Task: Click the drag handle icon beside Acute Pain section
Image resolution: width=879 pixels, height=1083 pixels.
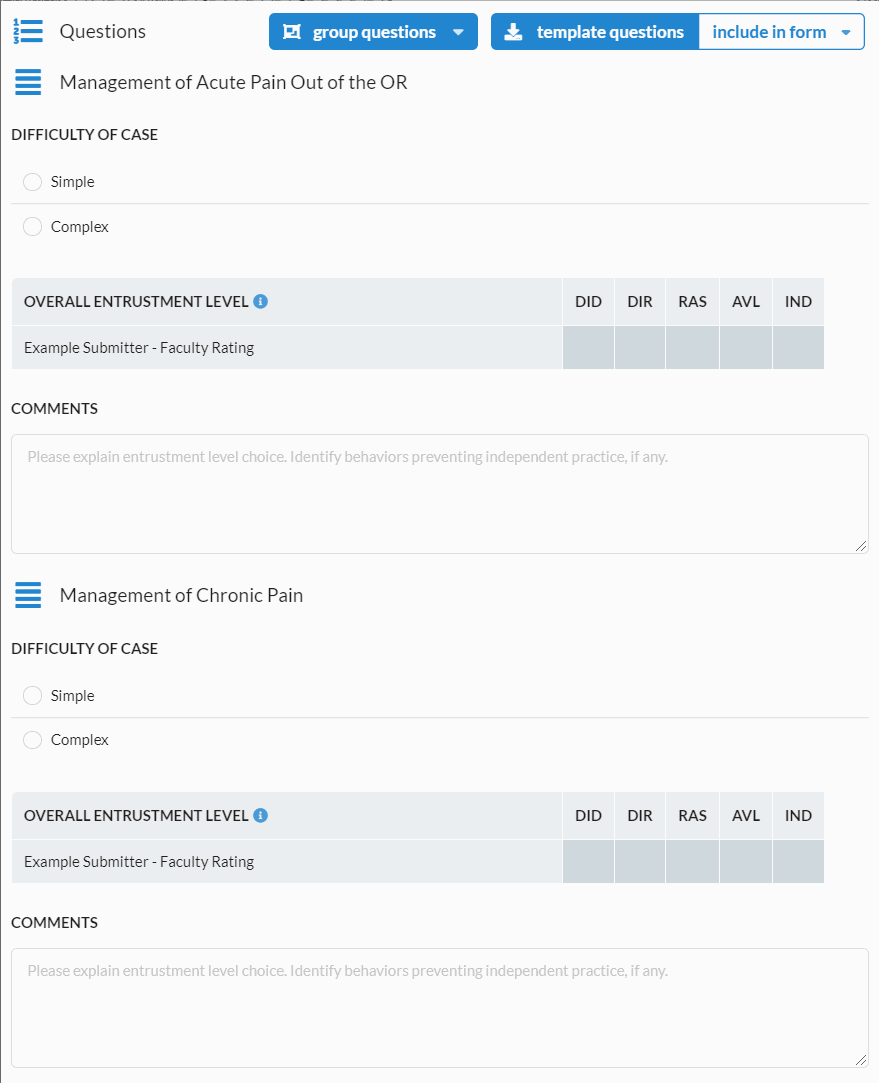Action: point(28,82)
